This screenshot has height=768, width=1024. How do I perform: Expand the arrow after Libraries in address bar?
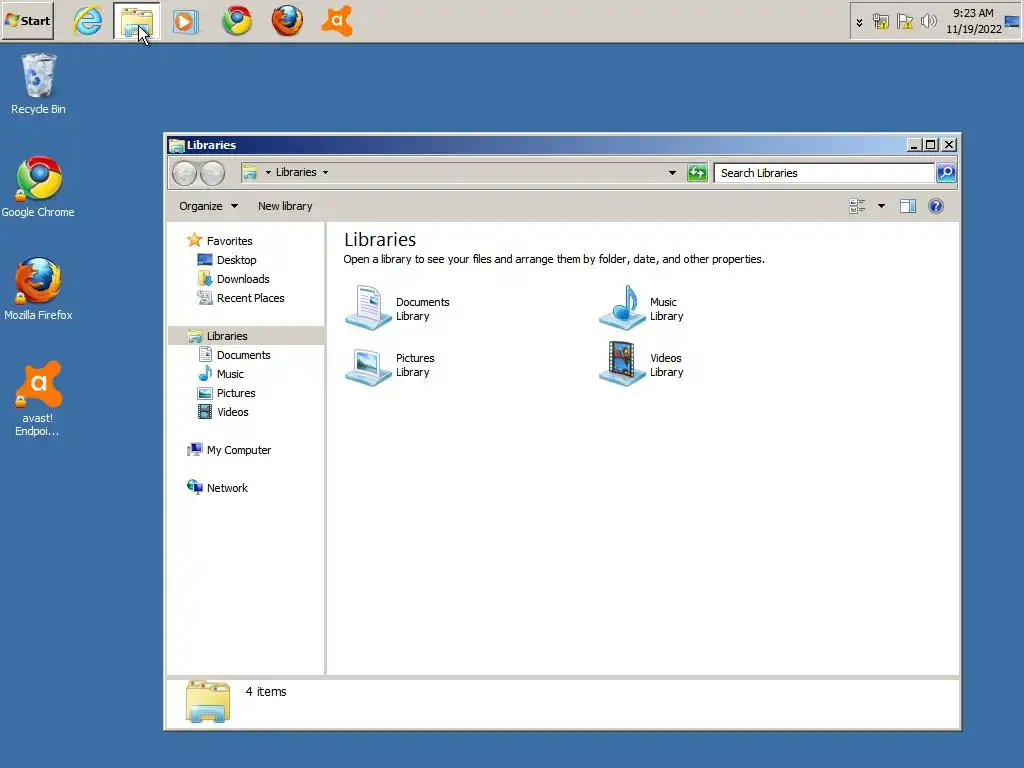325,172
